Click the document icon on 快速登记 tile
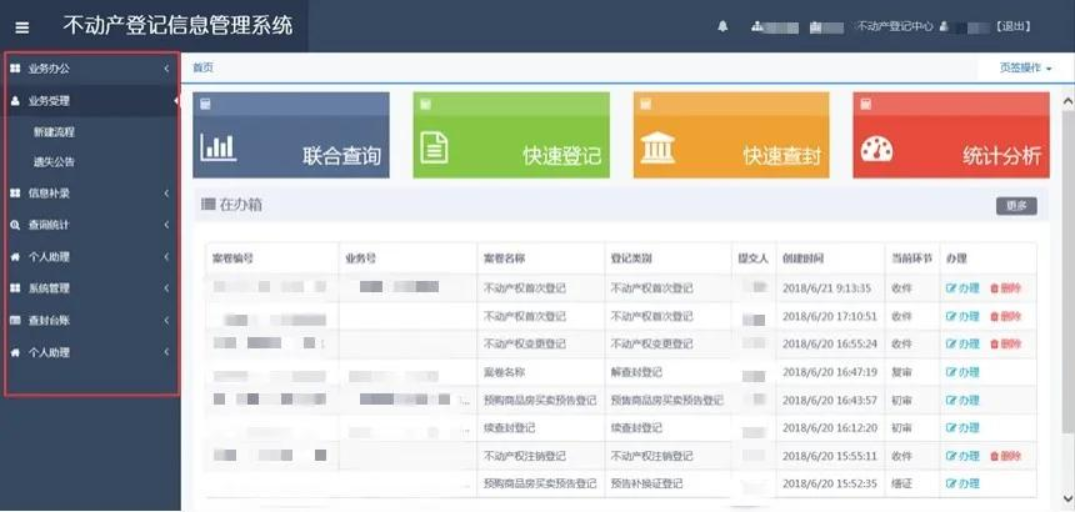The image size is (1077, 516). 434,147
